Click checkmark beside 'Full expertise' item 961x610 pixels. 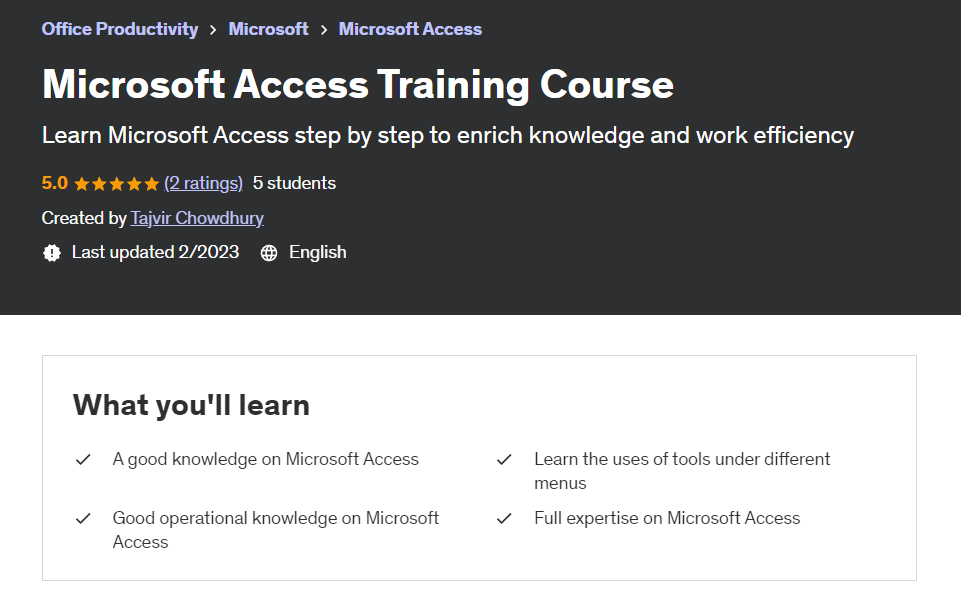pos(505,519)
